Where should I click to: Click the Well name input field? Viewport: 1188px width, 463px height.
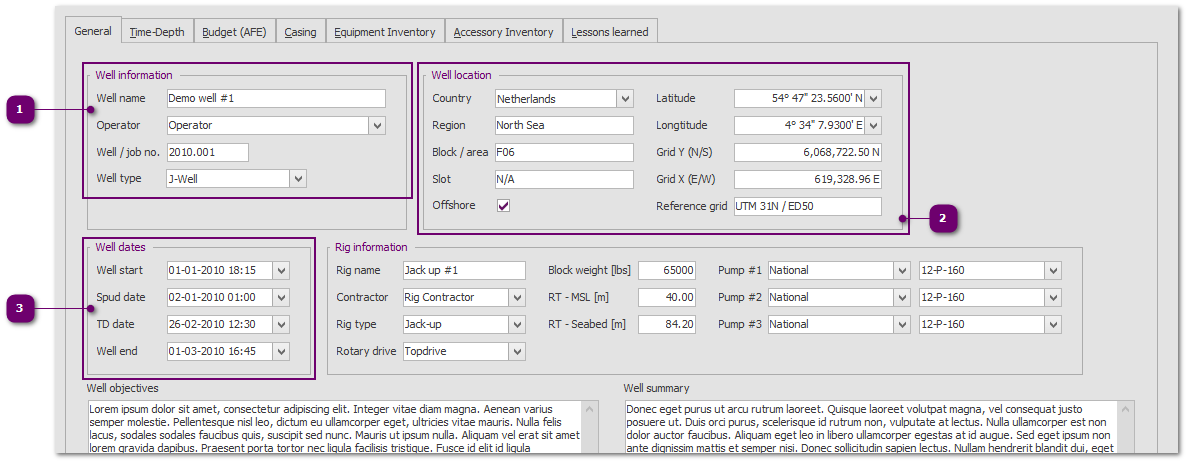(x=275, y=99)
